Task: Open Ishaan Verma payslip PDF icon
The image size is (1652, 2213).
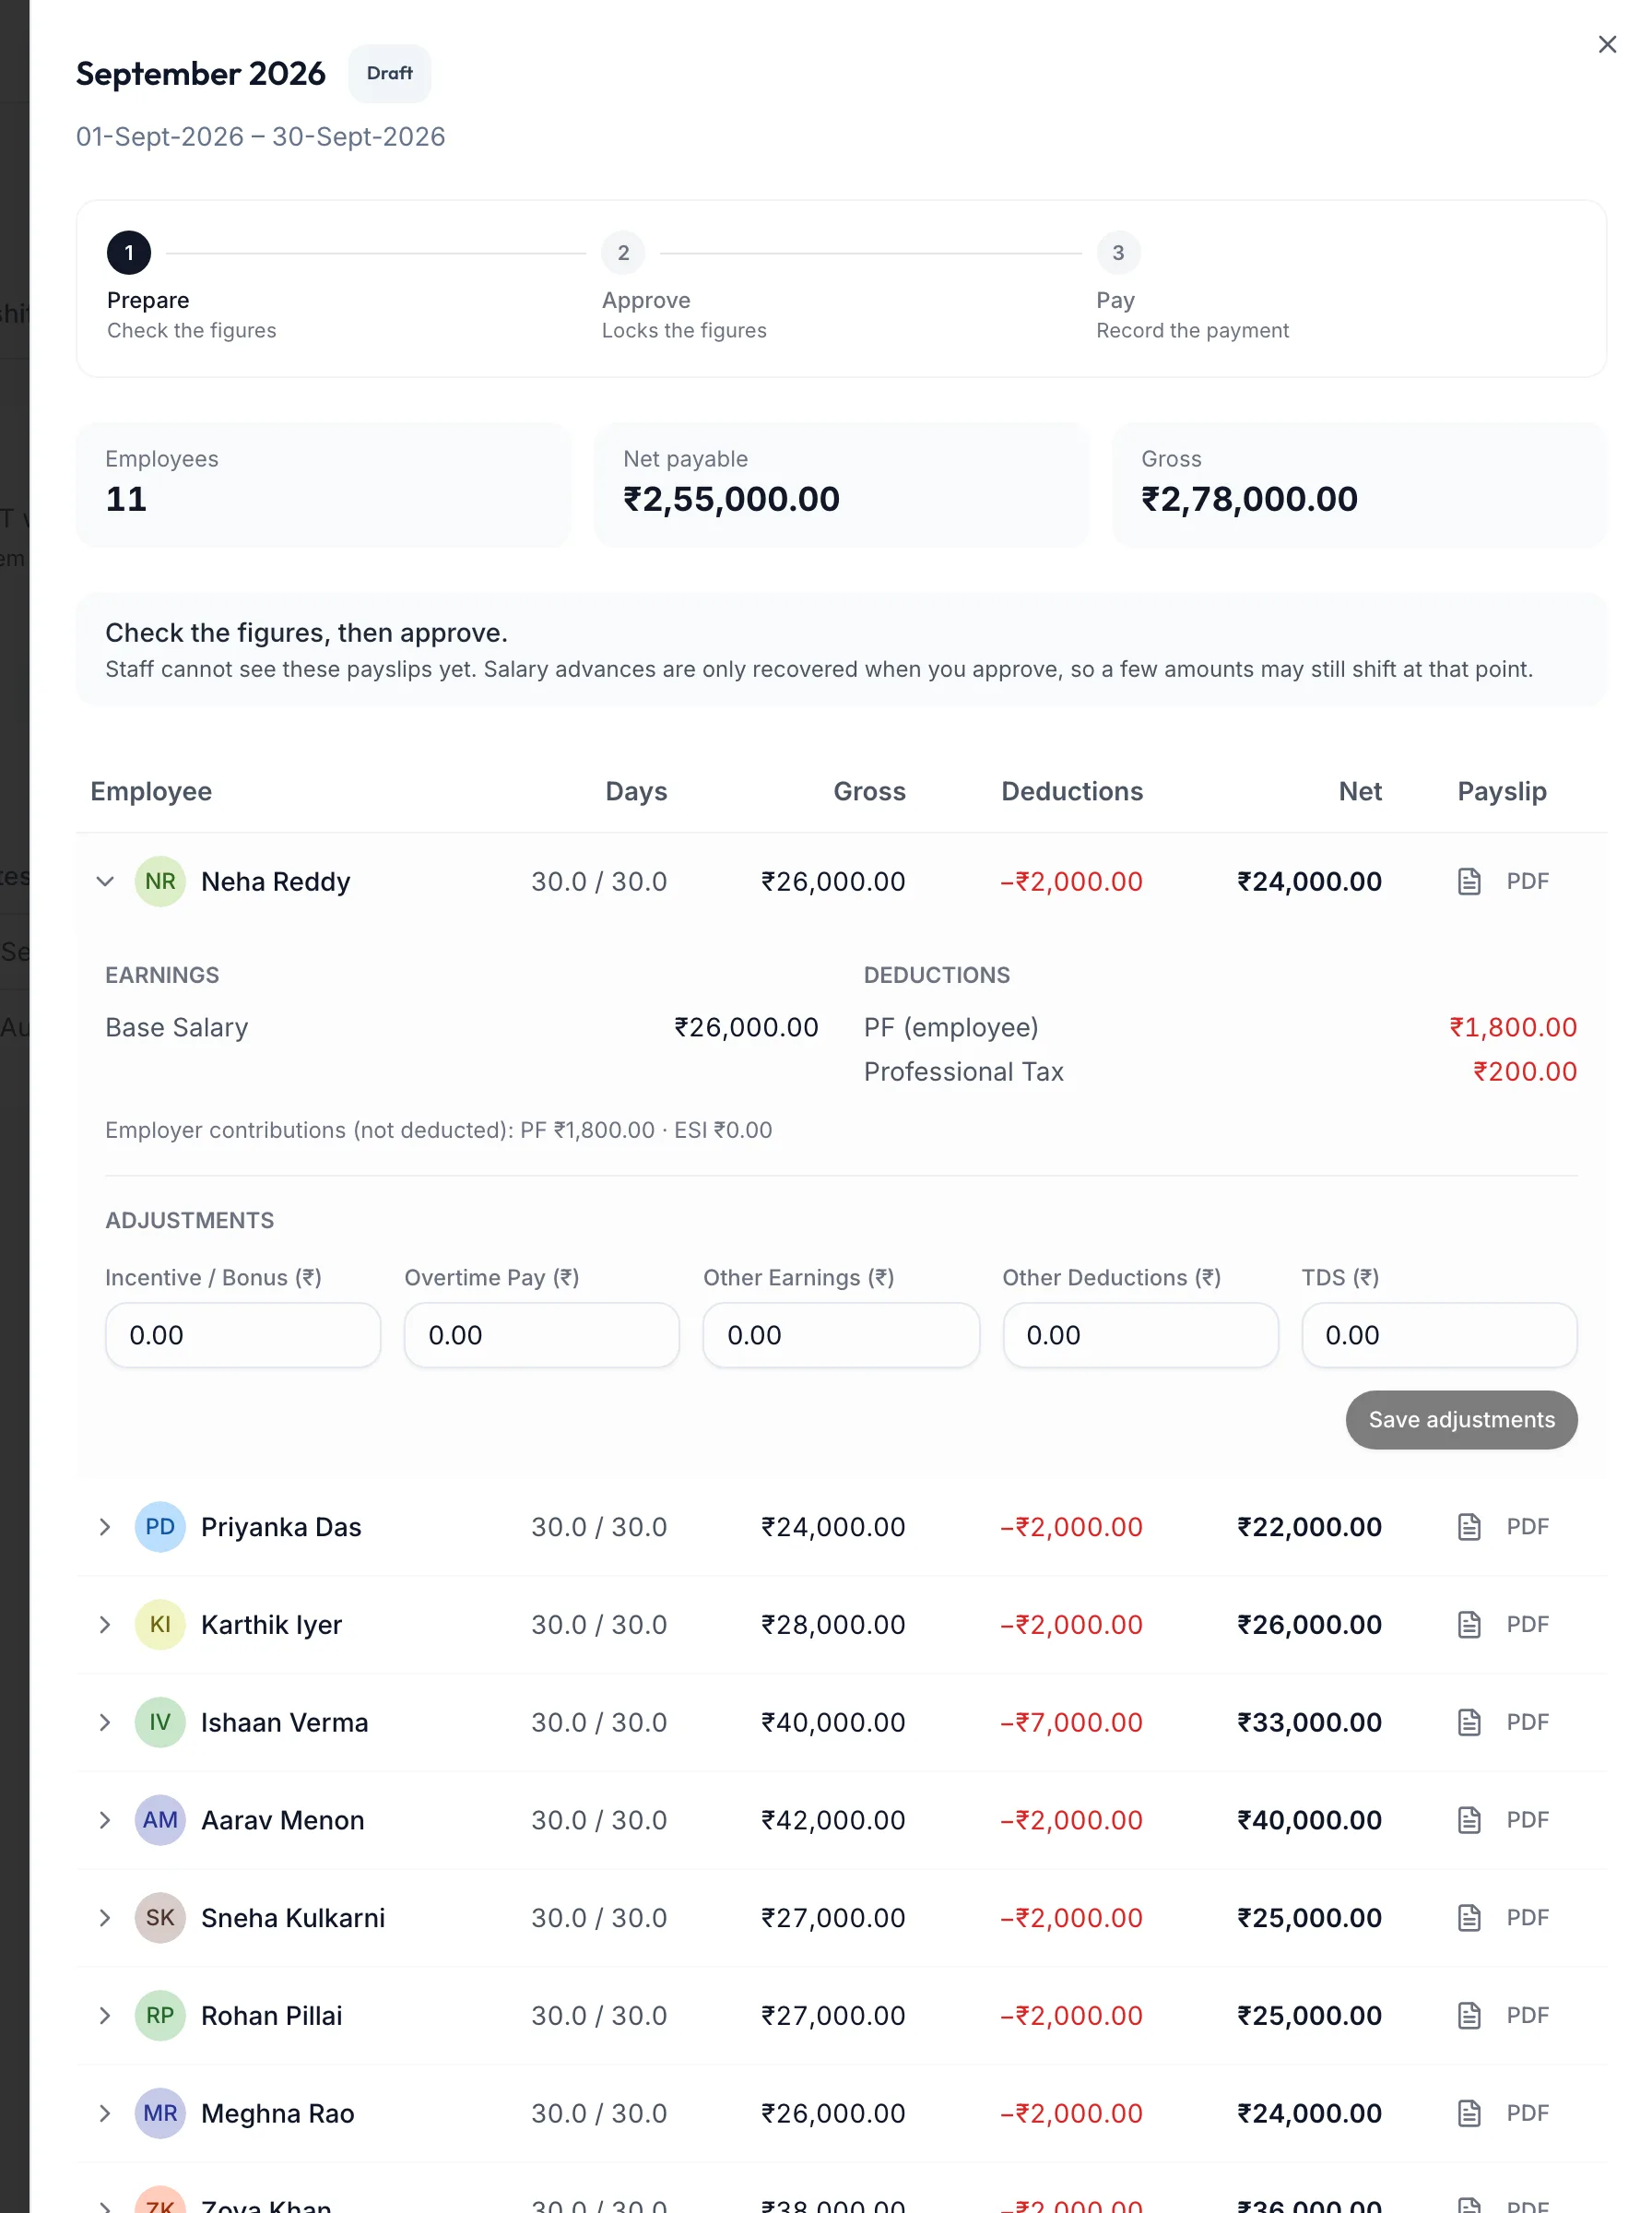Action: [x=1468, y=1722]
